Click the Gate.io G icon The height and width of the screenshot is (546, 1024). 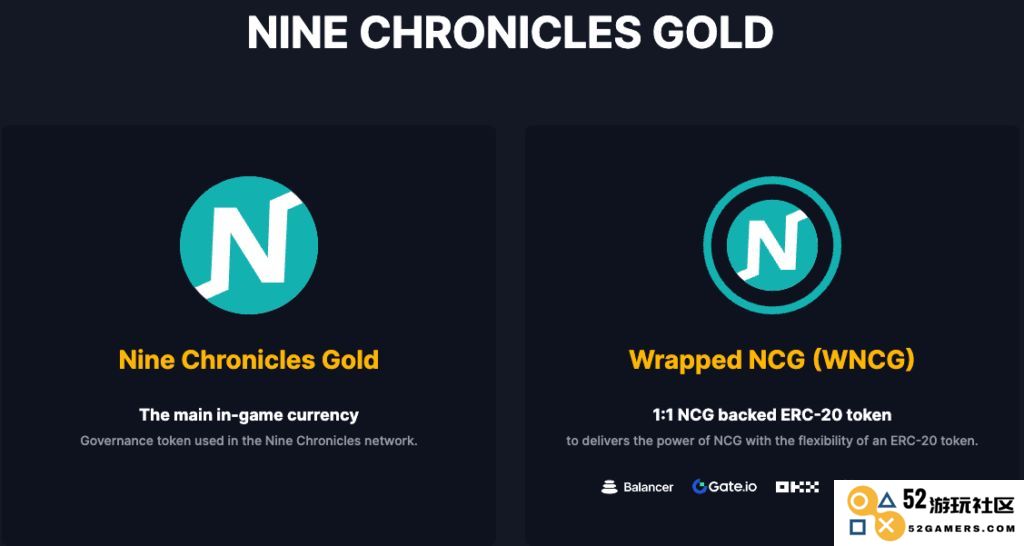699,487
